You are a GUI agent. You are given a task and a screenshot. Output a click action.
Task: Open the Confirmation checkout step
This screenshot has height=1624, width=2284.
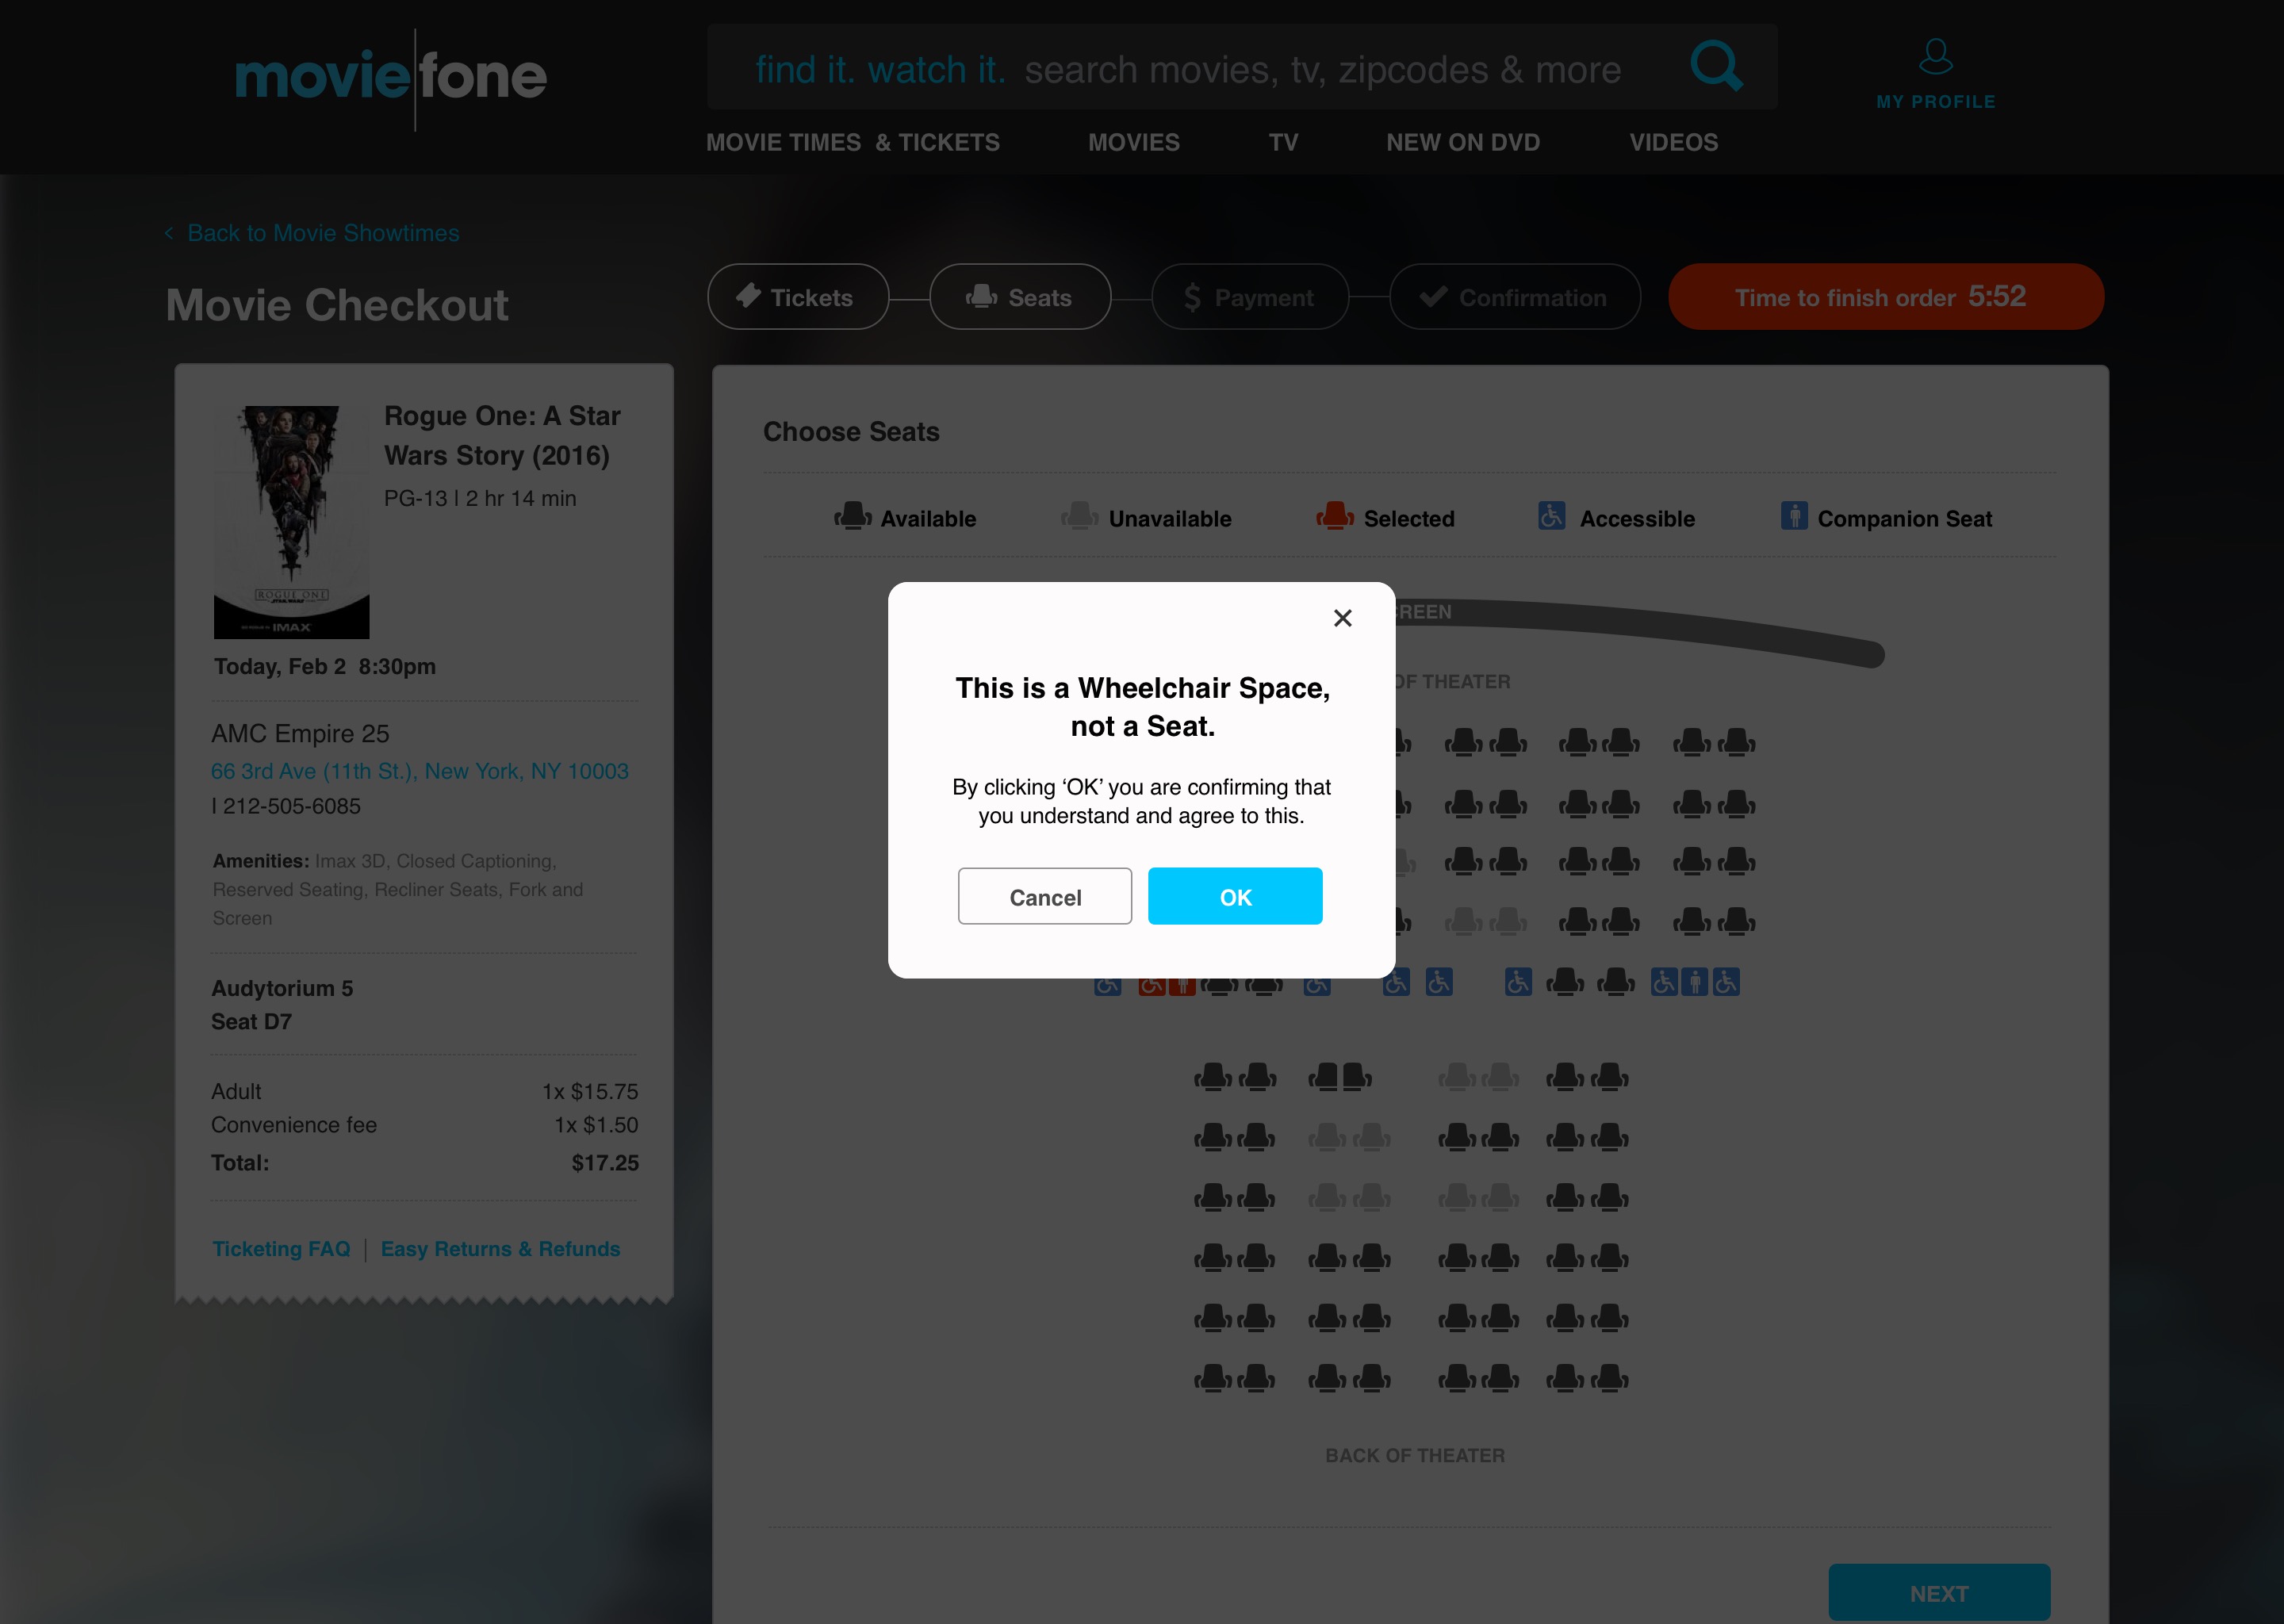click(x=1514, y=297)
